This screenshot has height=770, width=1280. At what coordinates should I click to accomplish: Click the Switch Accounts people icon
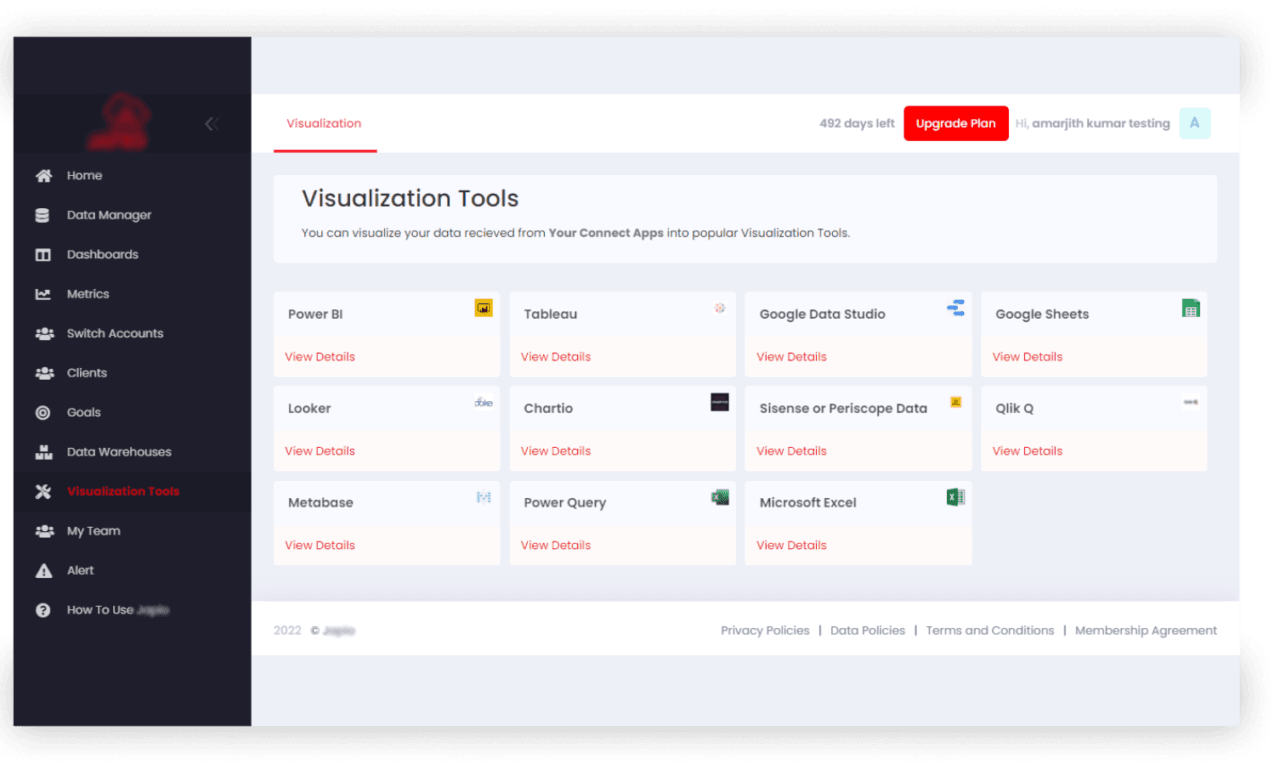click(x=44, y=334)
